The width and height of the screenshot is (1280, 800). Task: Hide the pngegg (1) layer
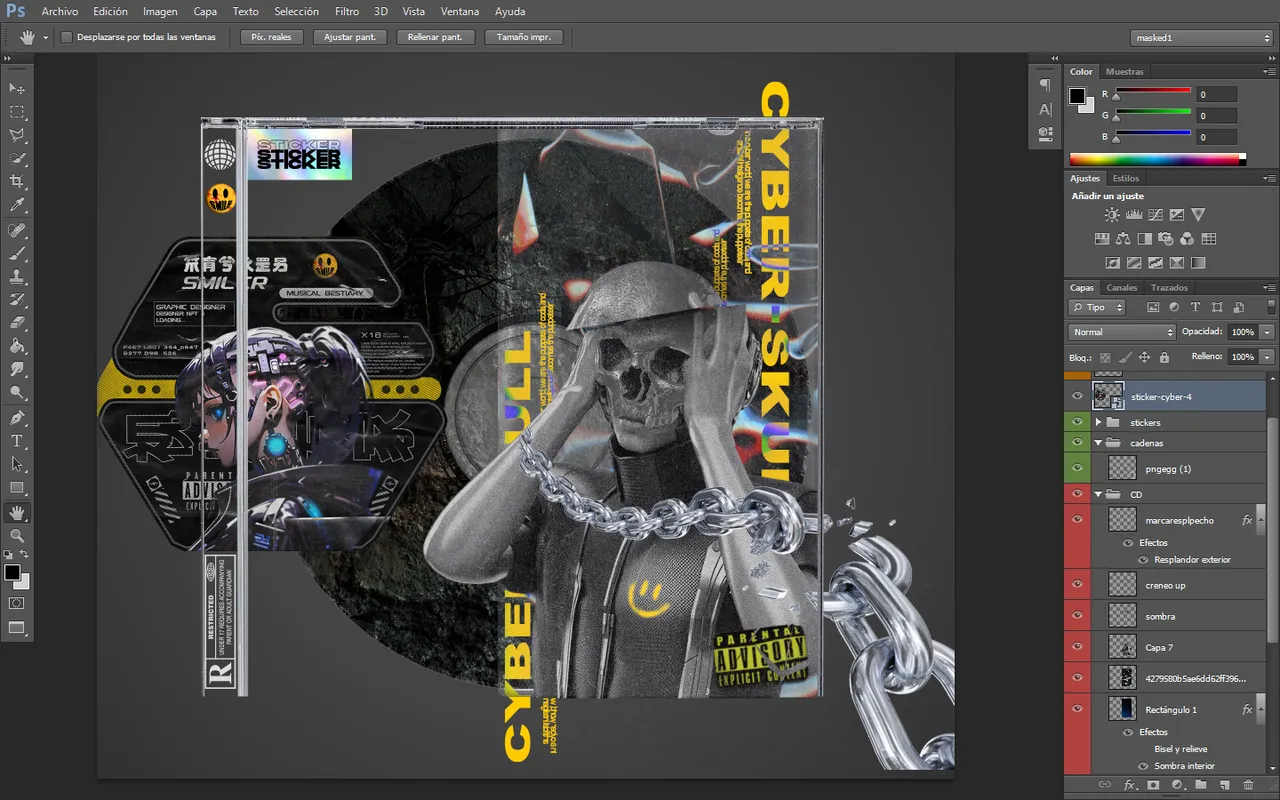pos(1077,468)
